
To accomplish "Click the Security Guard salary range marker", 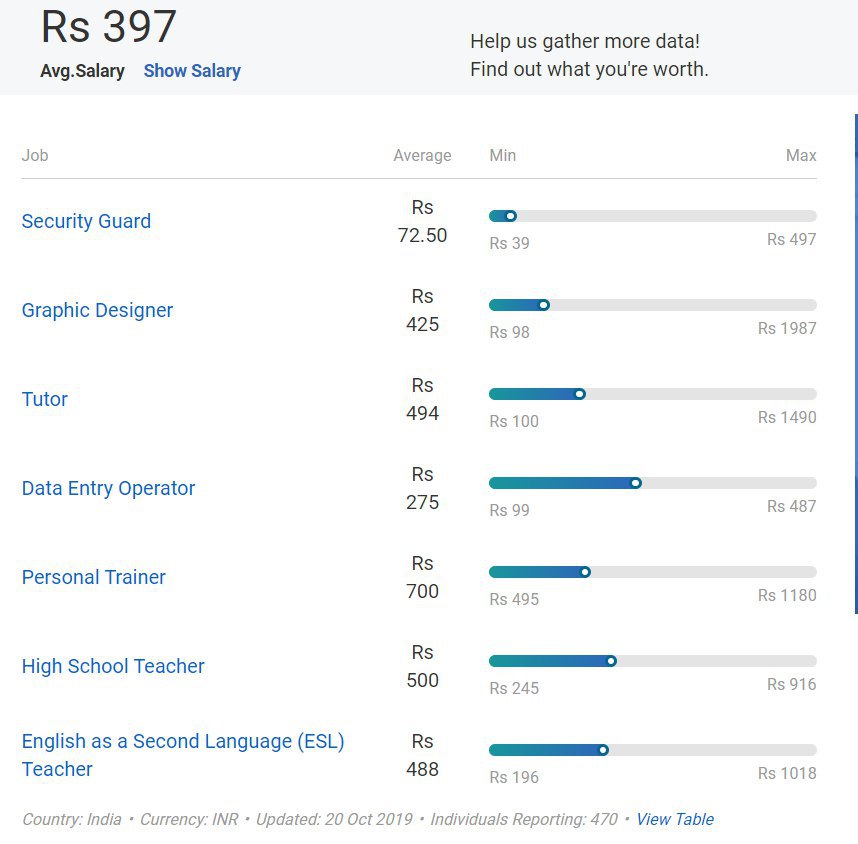I will [510, 216].
